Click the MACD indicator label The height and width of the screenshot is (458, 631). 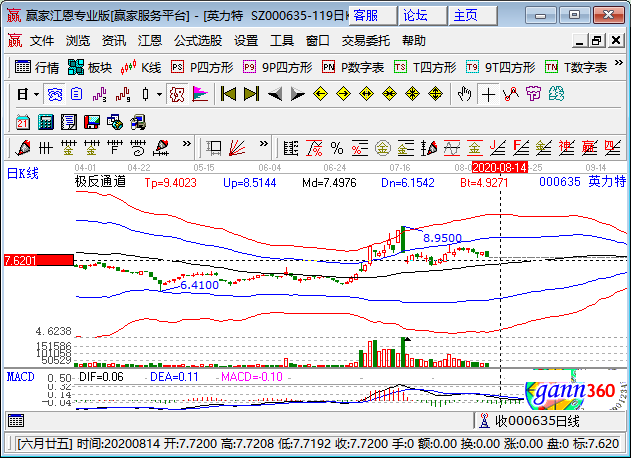tap(21, 377)
